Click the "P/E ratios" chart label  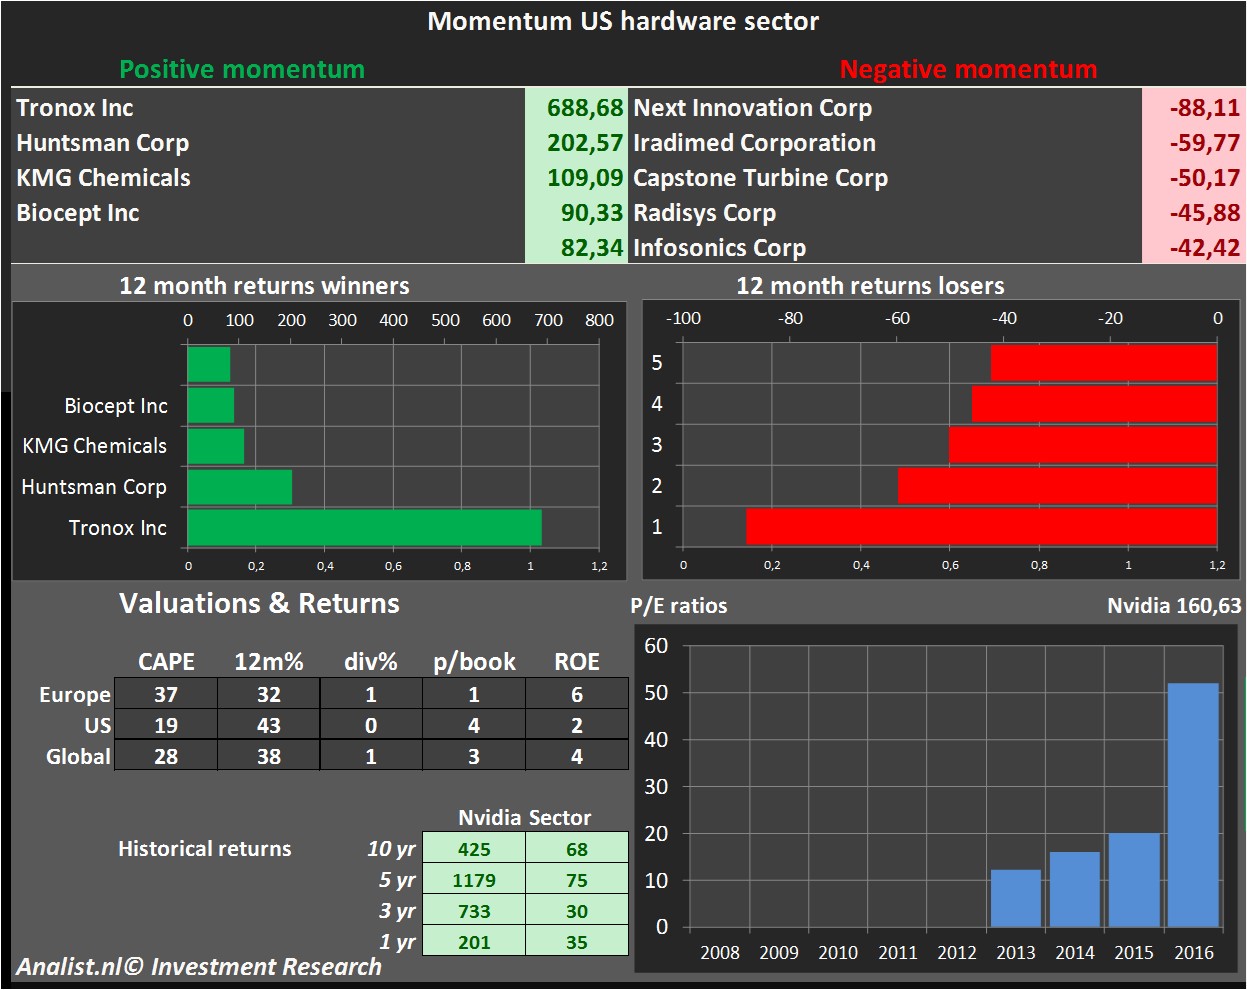[679, 606]
